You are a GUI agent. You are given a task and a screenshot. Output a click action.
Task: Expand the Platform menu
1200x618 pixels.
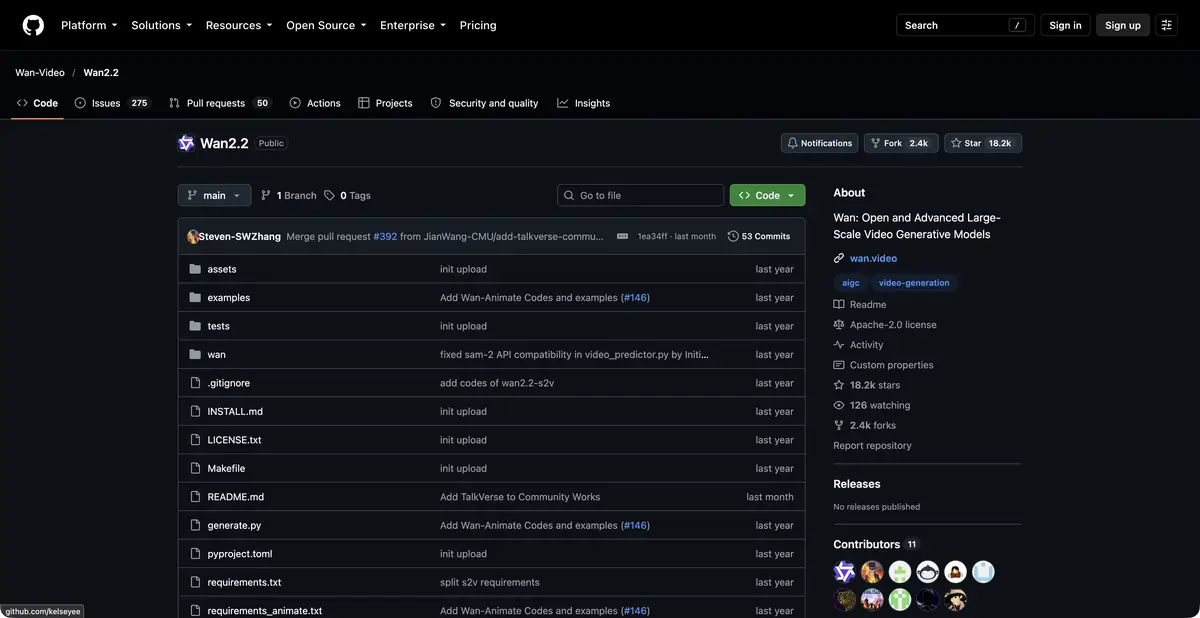click(89, 25)
